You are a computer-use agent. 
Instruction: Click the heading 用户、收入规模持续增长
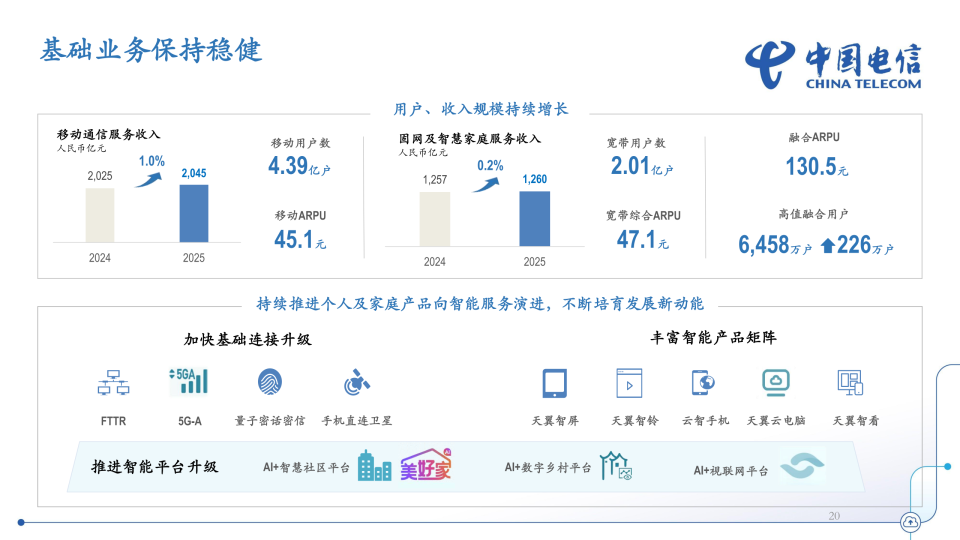click(481, 109)
